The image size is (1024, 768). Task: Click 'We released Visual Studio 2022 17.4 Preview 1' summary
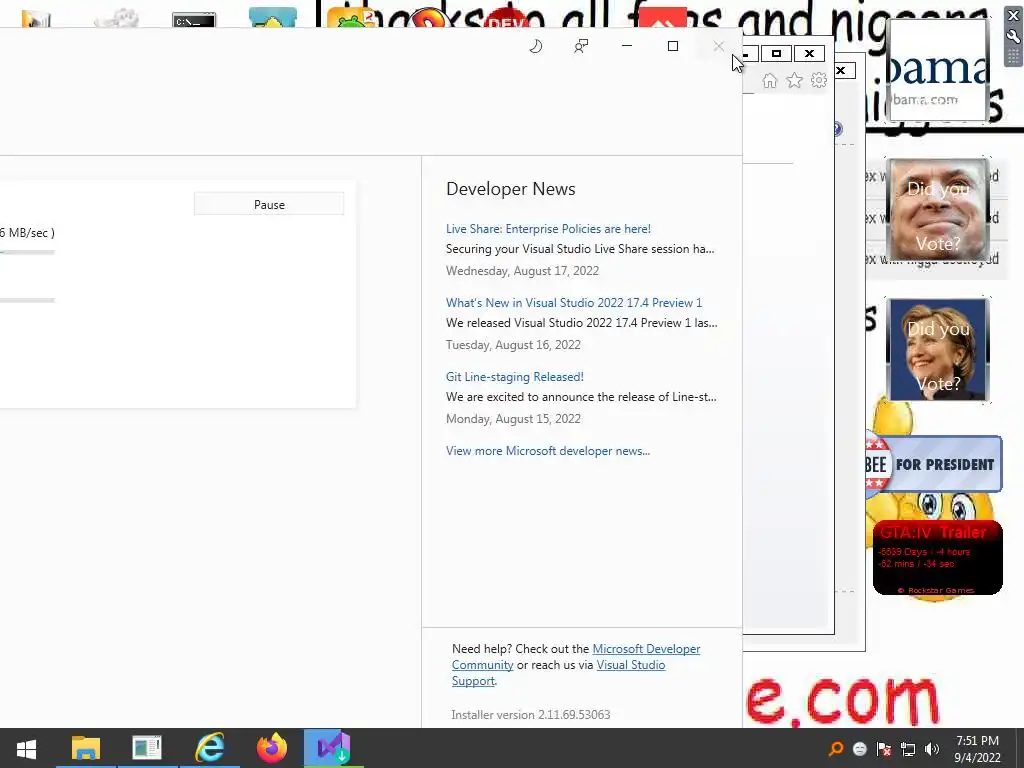tap(581, 323)
